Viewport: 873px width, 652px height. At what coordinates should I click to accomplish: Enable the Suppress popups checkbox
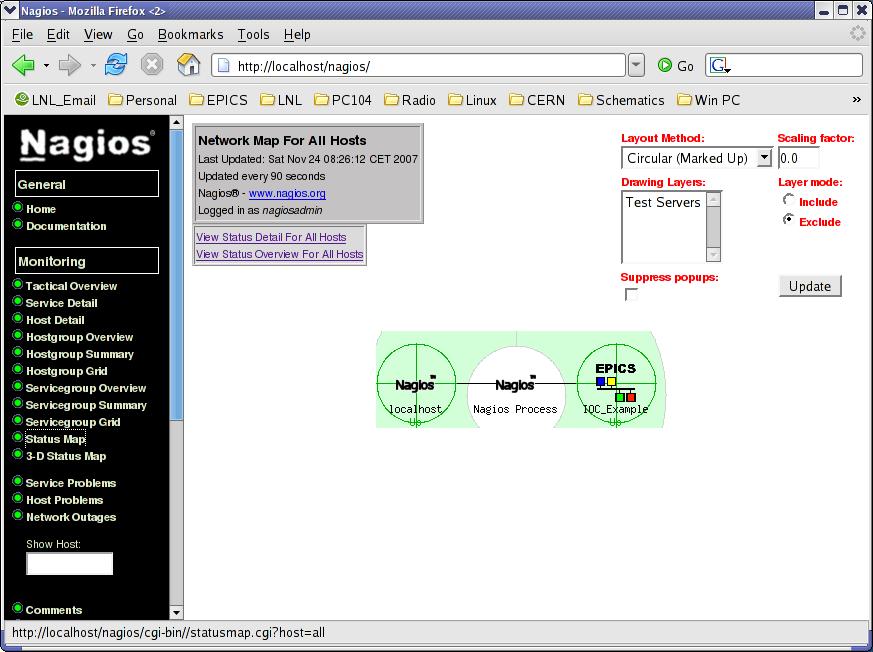pyautogui.click(x=631, y=294)
